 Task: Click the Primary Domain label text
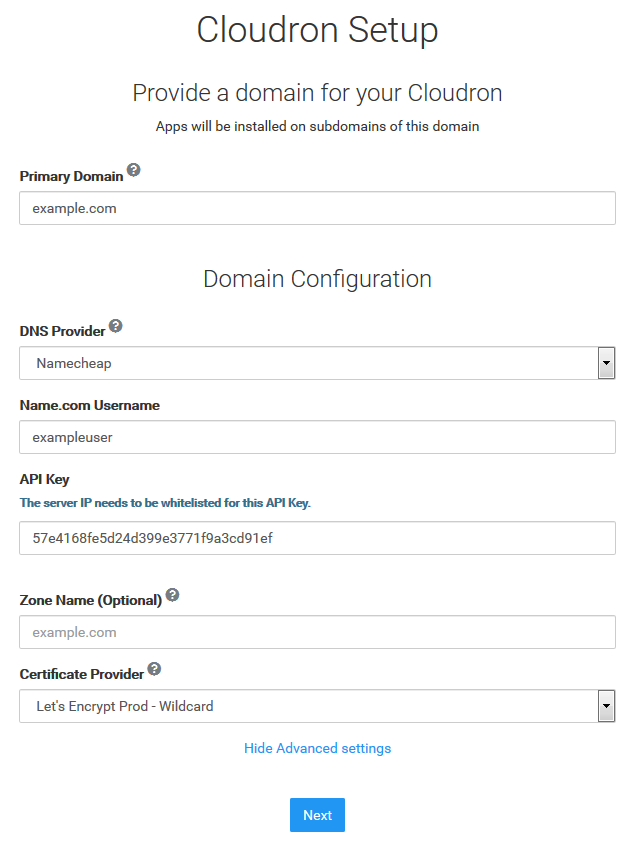click(x=72, y=176)
